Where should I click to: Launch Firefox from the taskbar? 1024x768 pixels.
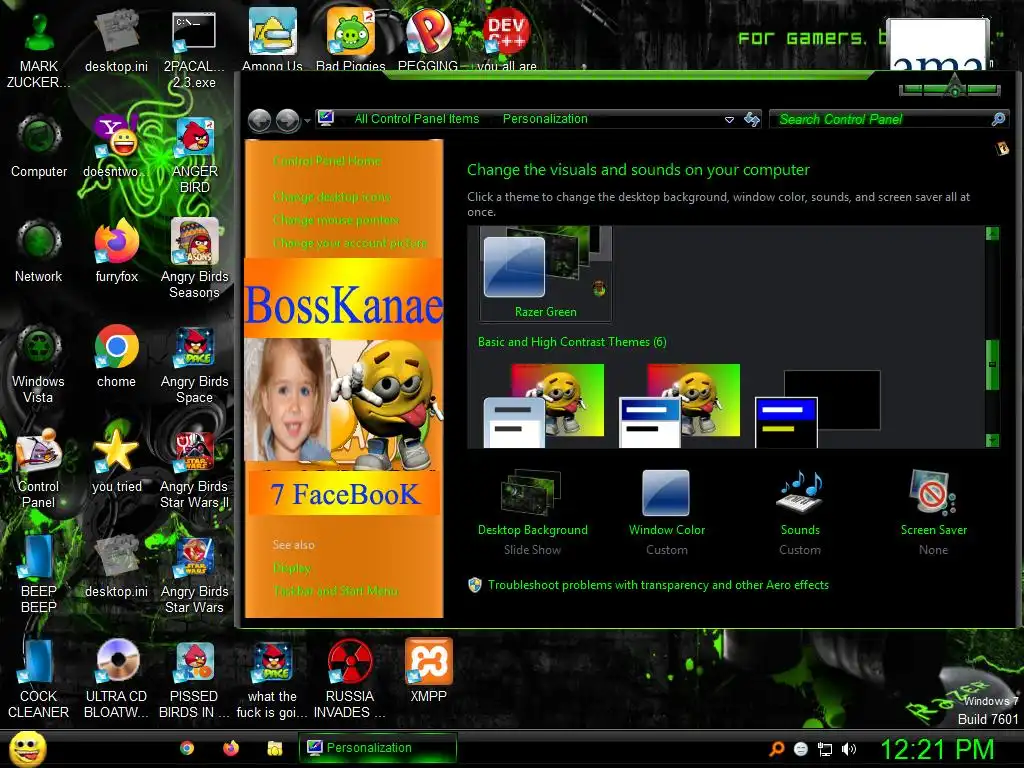[x=231, y=748]
